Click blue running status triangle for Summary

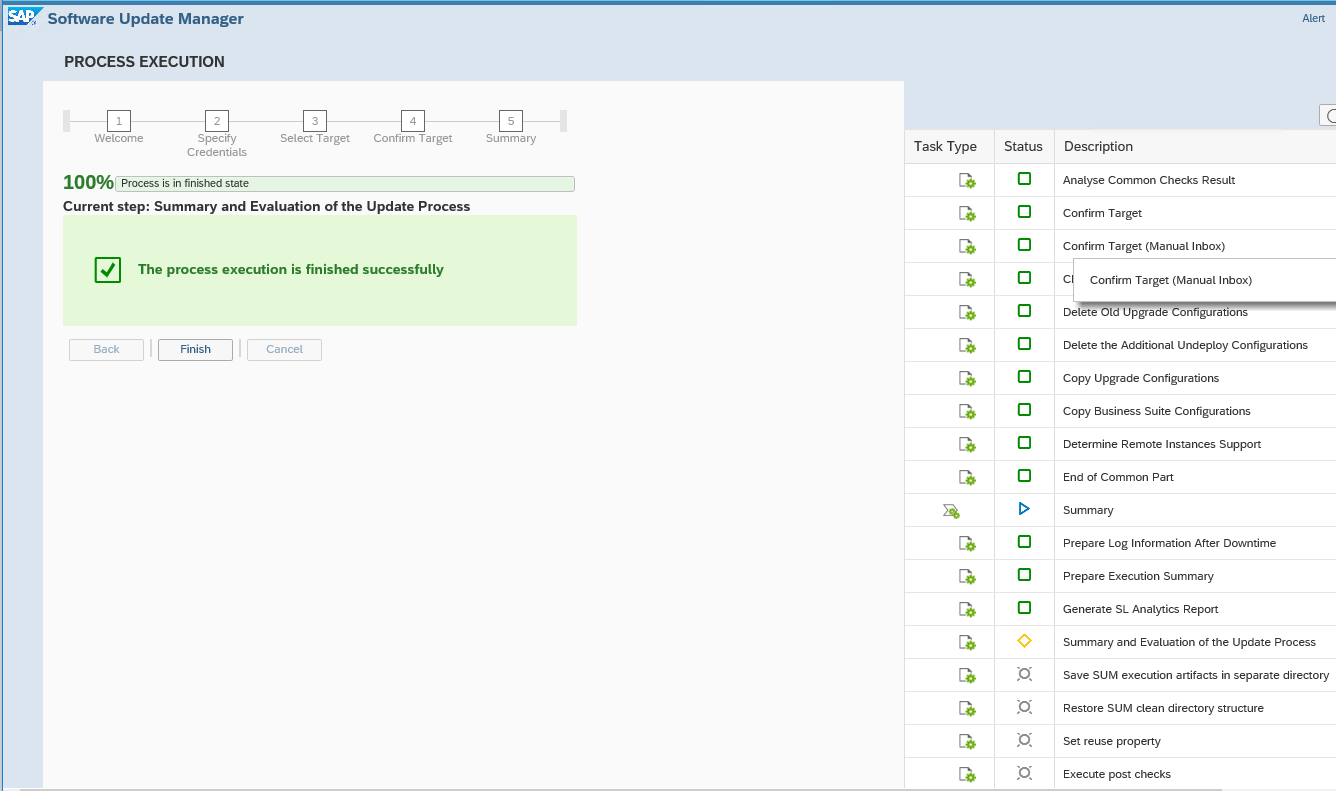[1024, 509]
